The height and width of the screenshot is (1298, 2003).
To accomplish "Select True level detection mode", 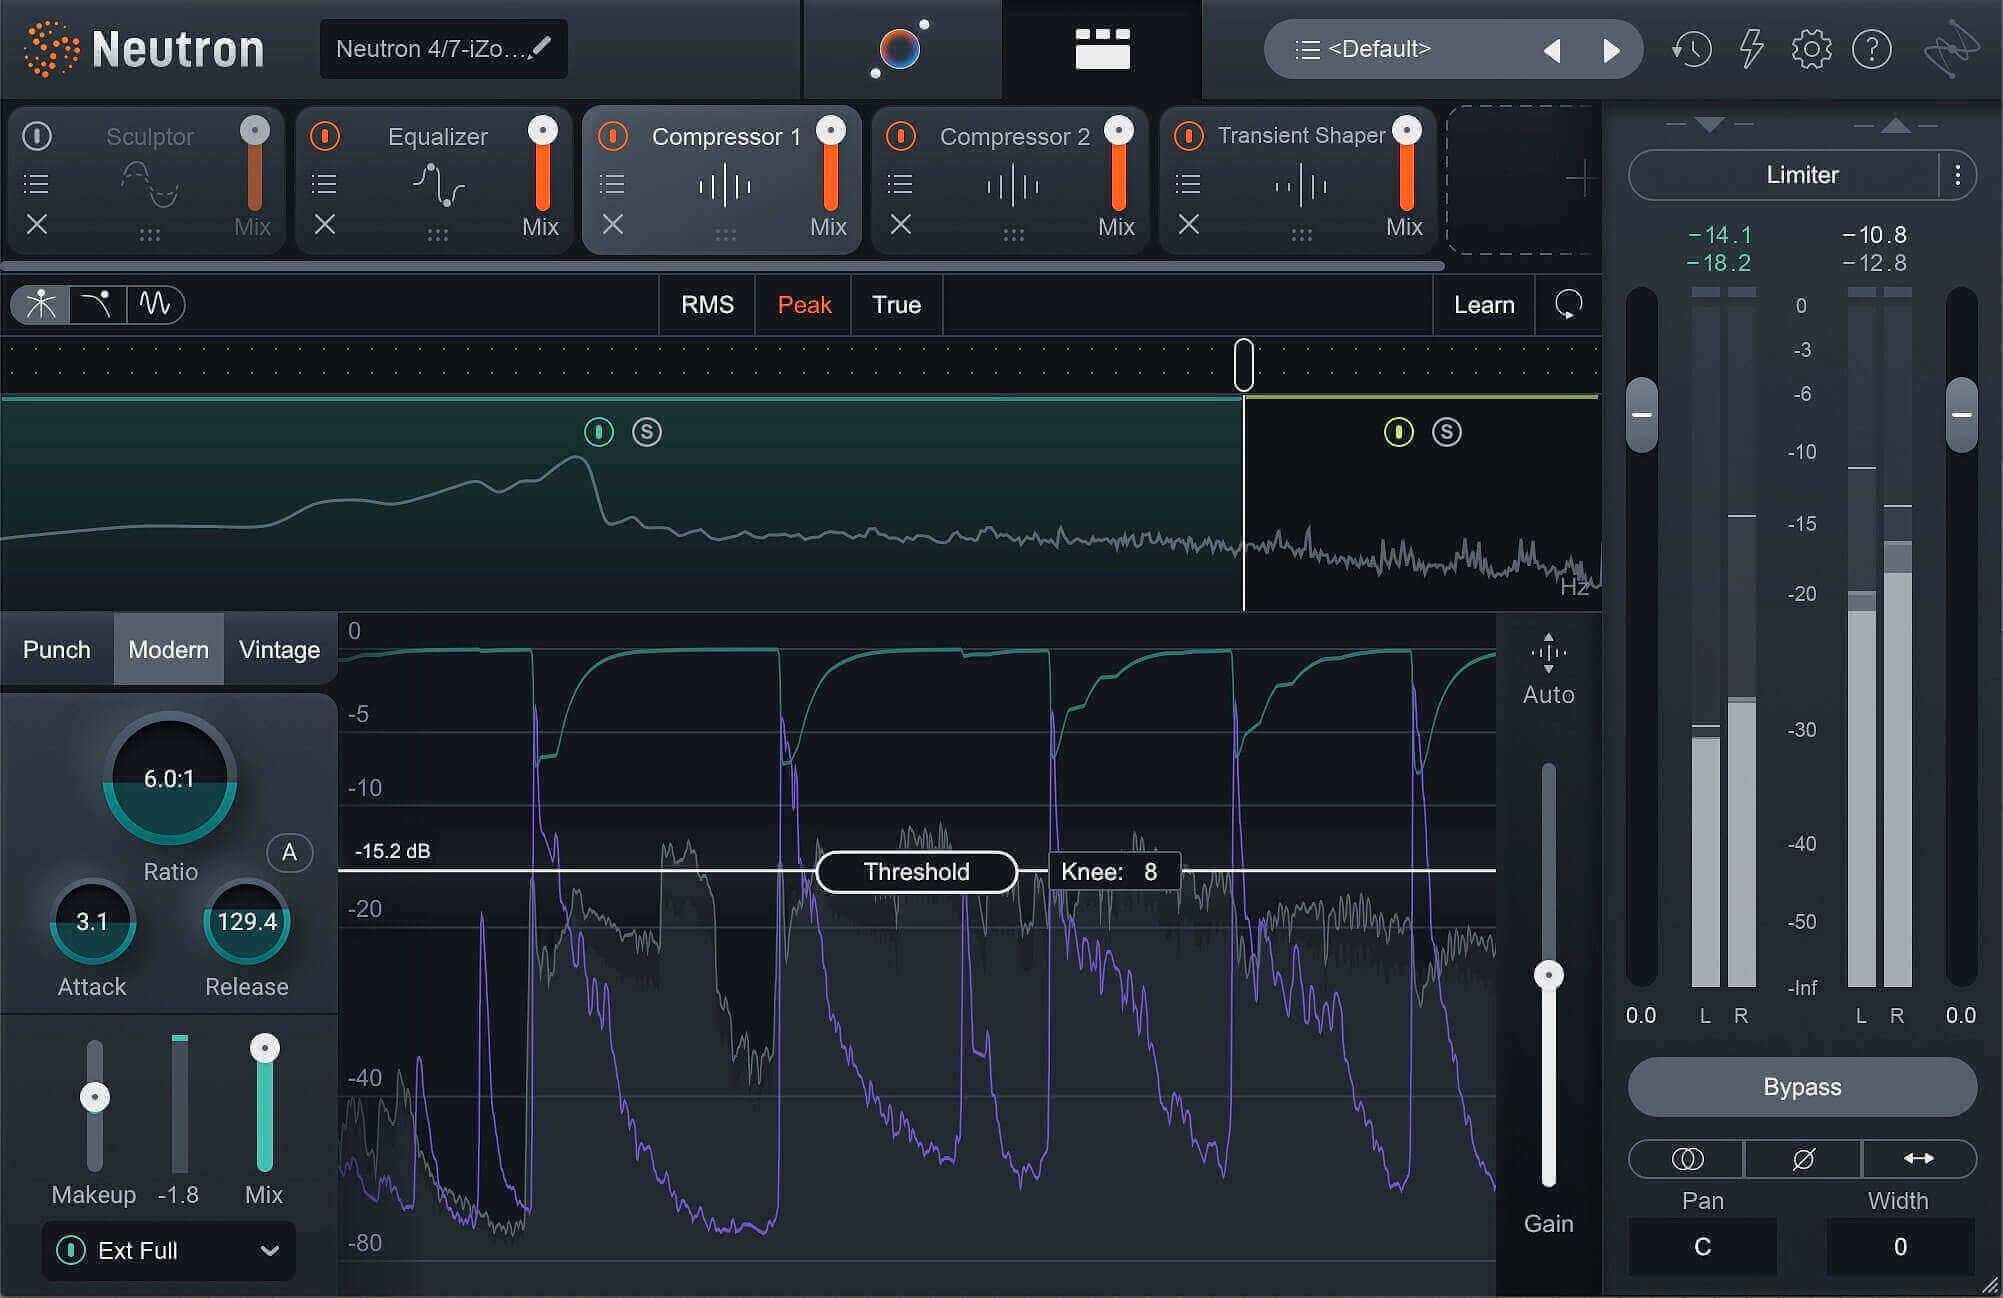I will (896, 304).
